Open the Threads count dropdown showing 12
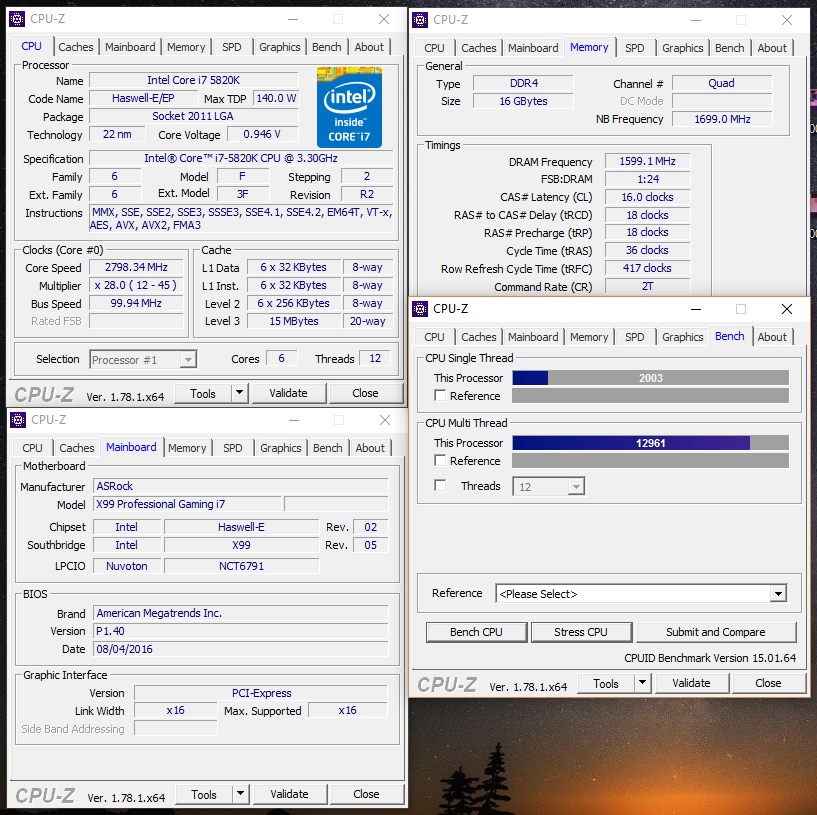Screen dimensions: 817x815 pyautogui.click(x=549, y=486)
